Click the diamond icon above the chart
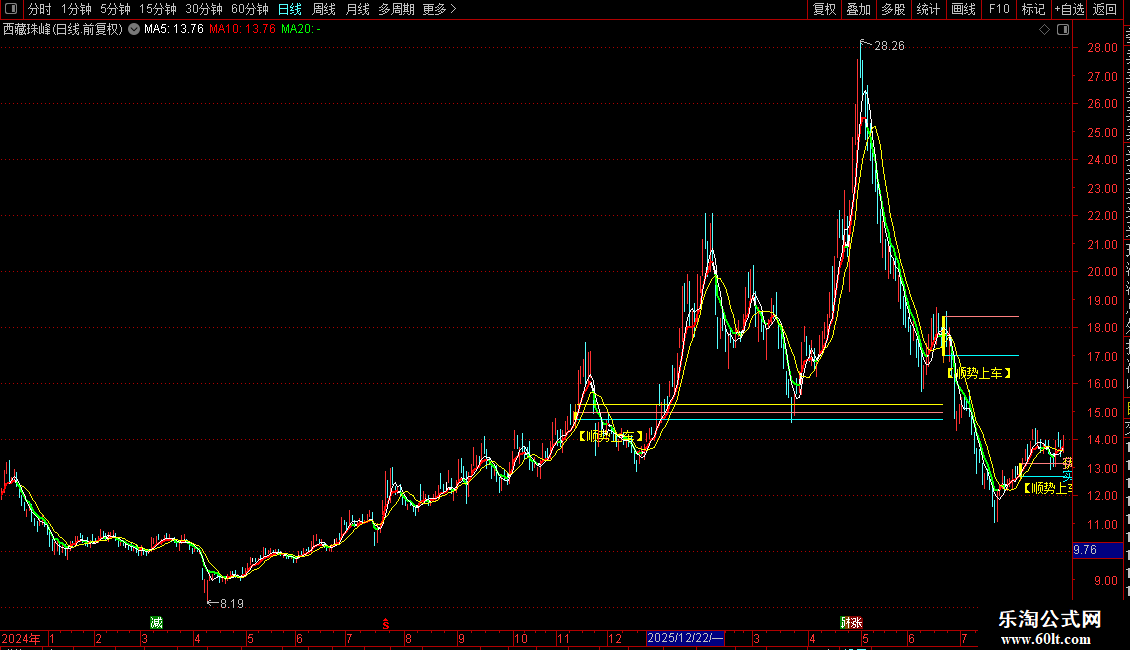This screenshot has width=1130, height=650. pos(1044,29)
